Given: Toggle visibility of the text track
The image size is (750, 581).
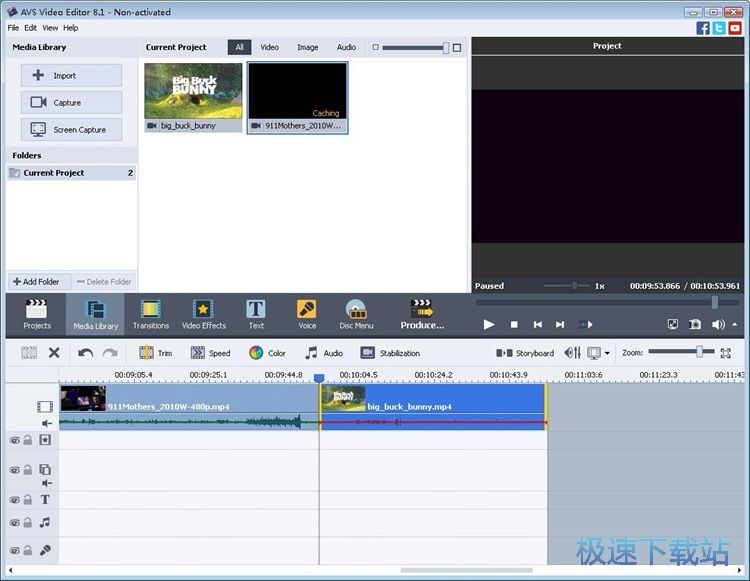Looking at the screenshot, I should 15,500.
